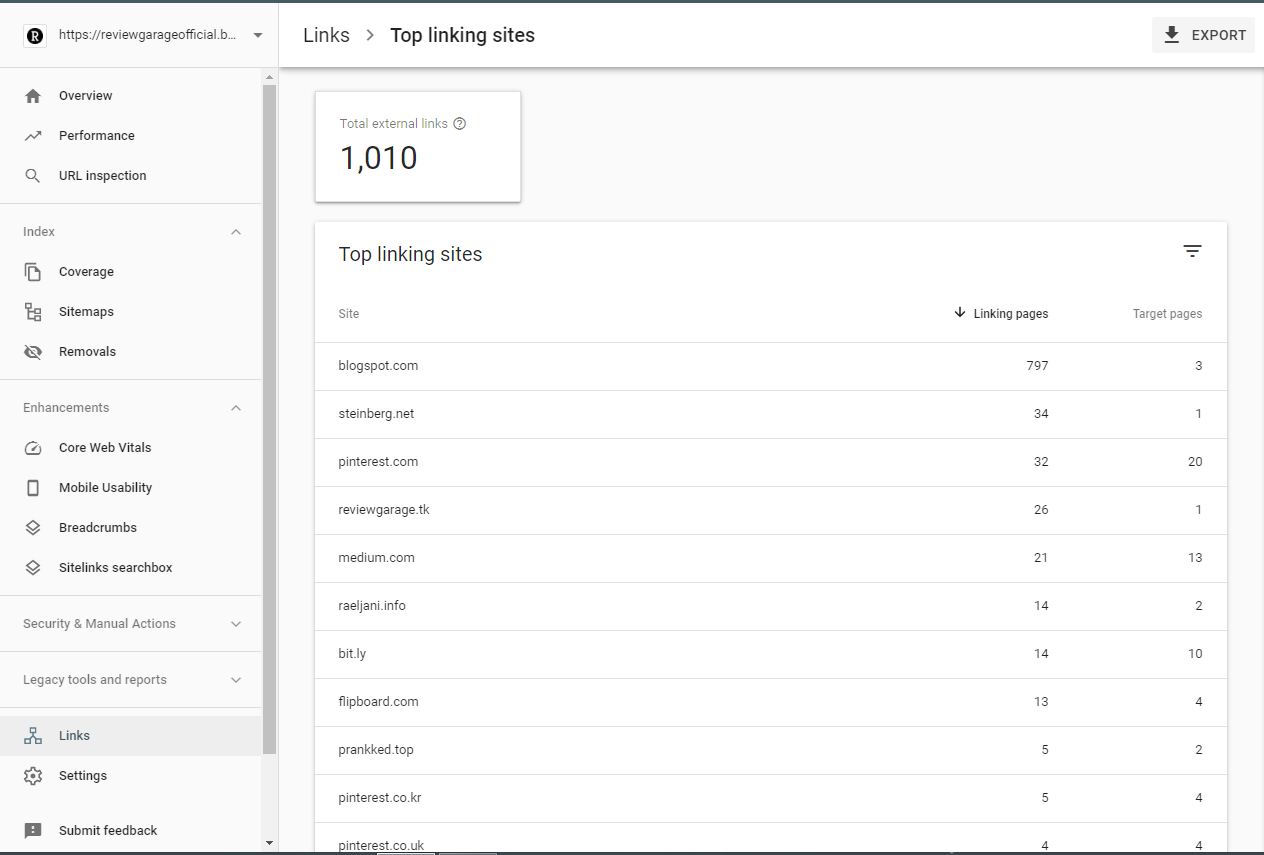Open pinterest.com row
The height and width of the screenshot is (855, 1264).
771,462
